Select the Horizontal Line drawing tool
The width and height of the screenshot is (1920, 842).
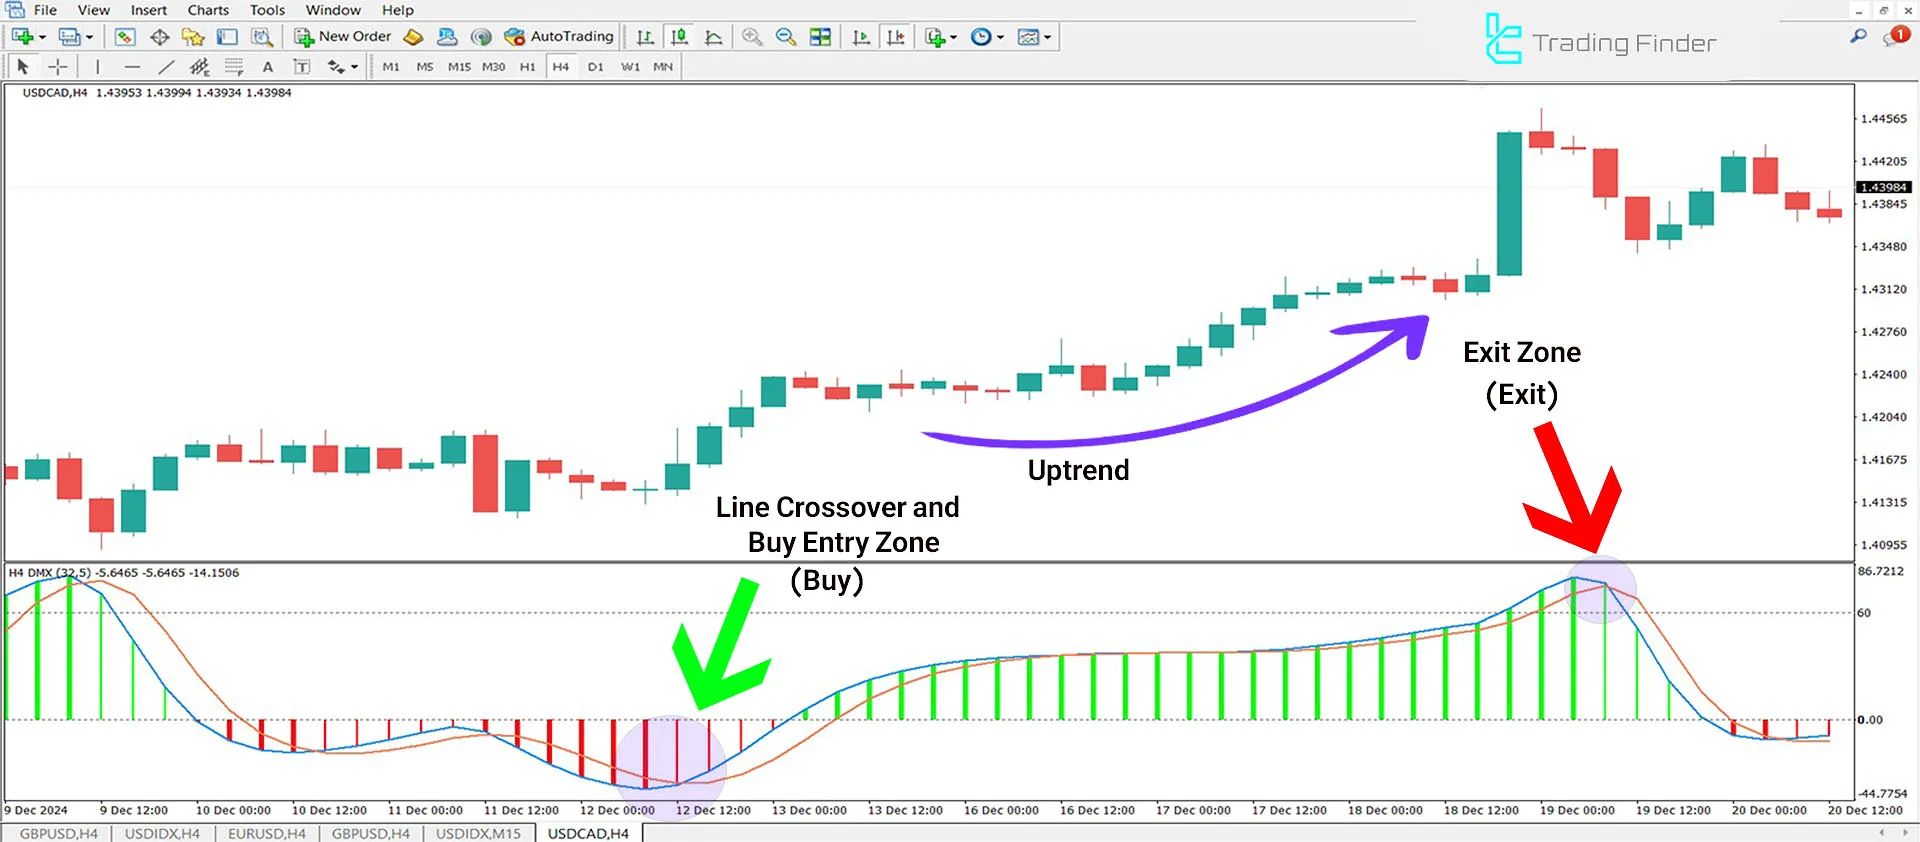pyautogui.click(x=132, y=67)
